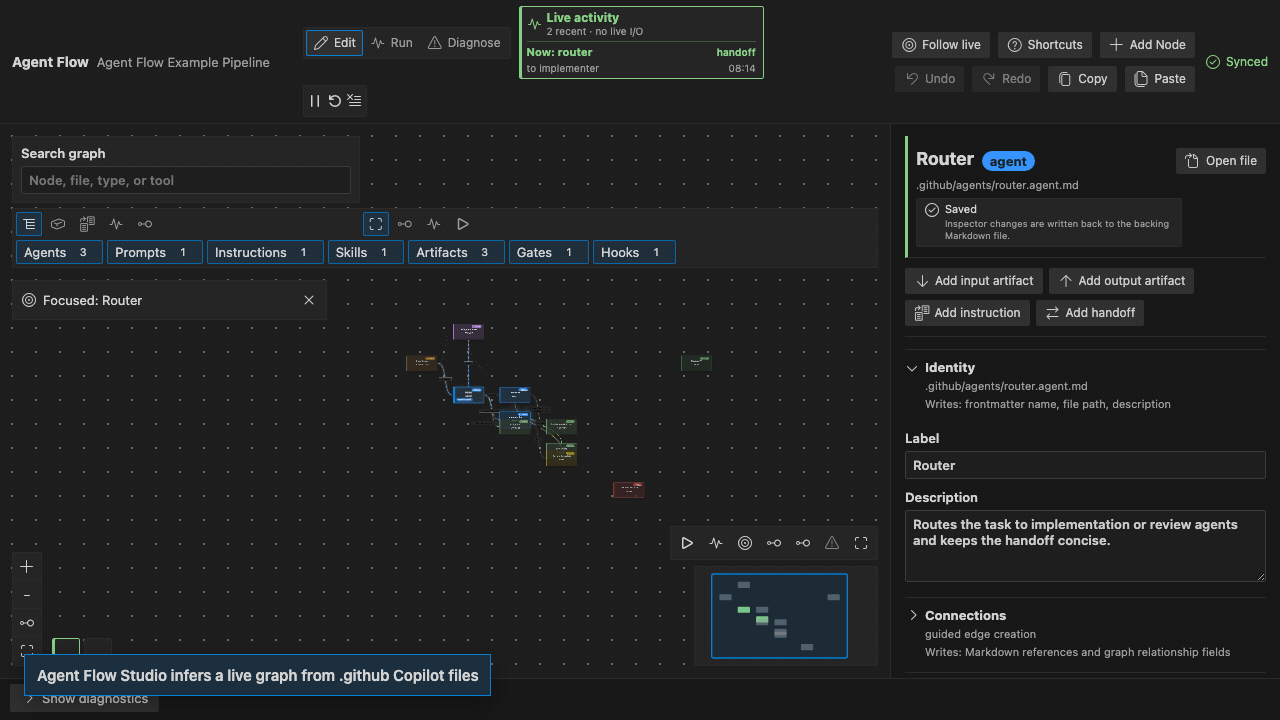Collapse the Identity section
The height and width of the screenshot is (720, 1280).
coord(912,368)
